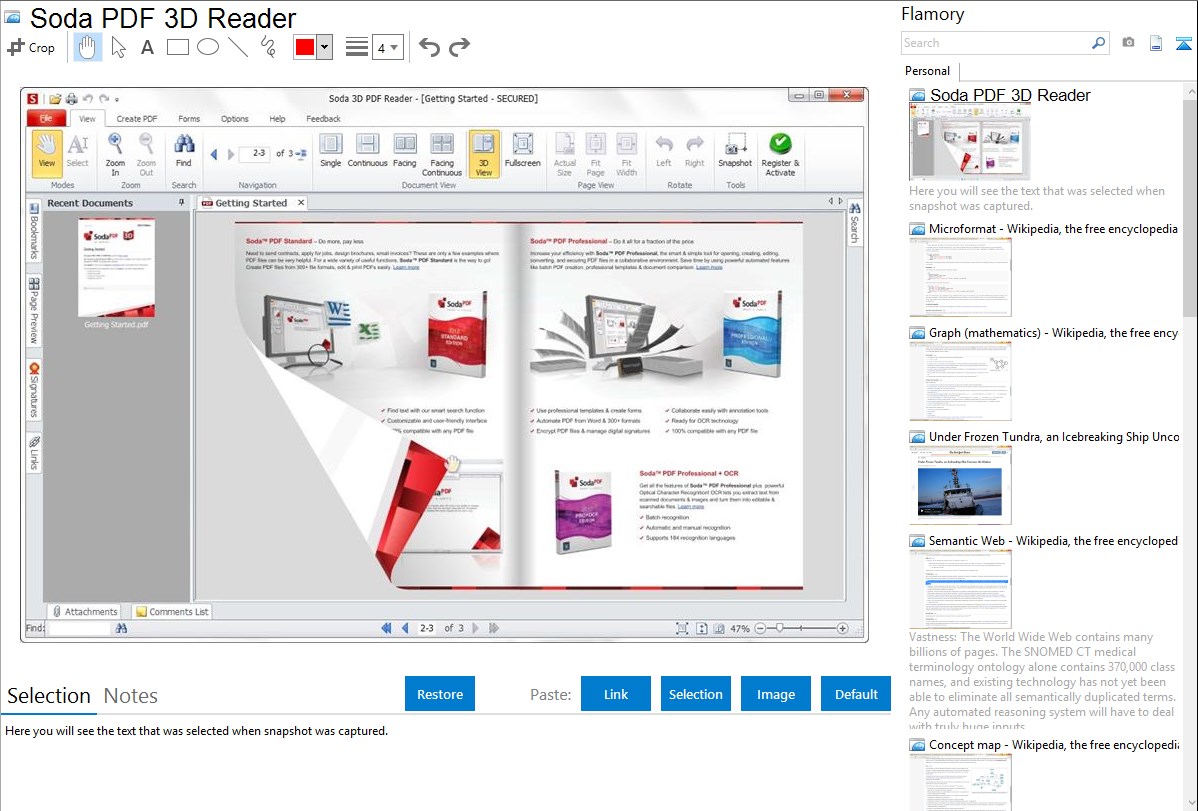Open the Forms ribbon tab
The width and height of the screenshot is (1198, 811).
(189, 118)
